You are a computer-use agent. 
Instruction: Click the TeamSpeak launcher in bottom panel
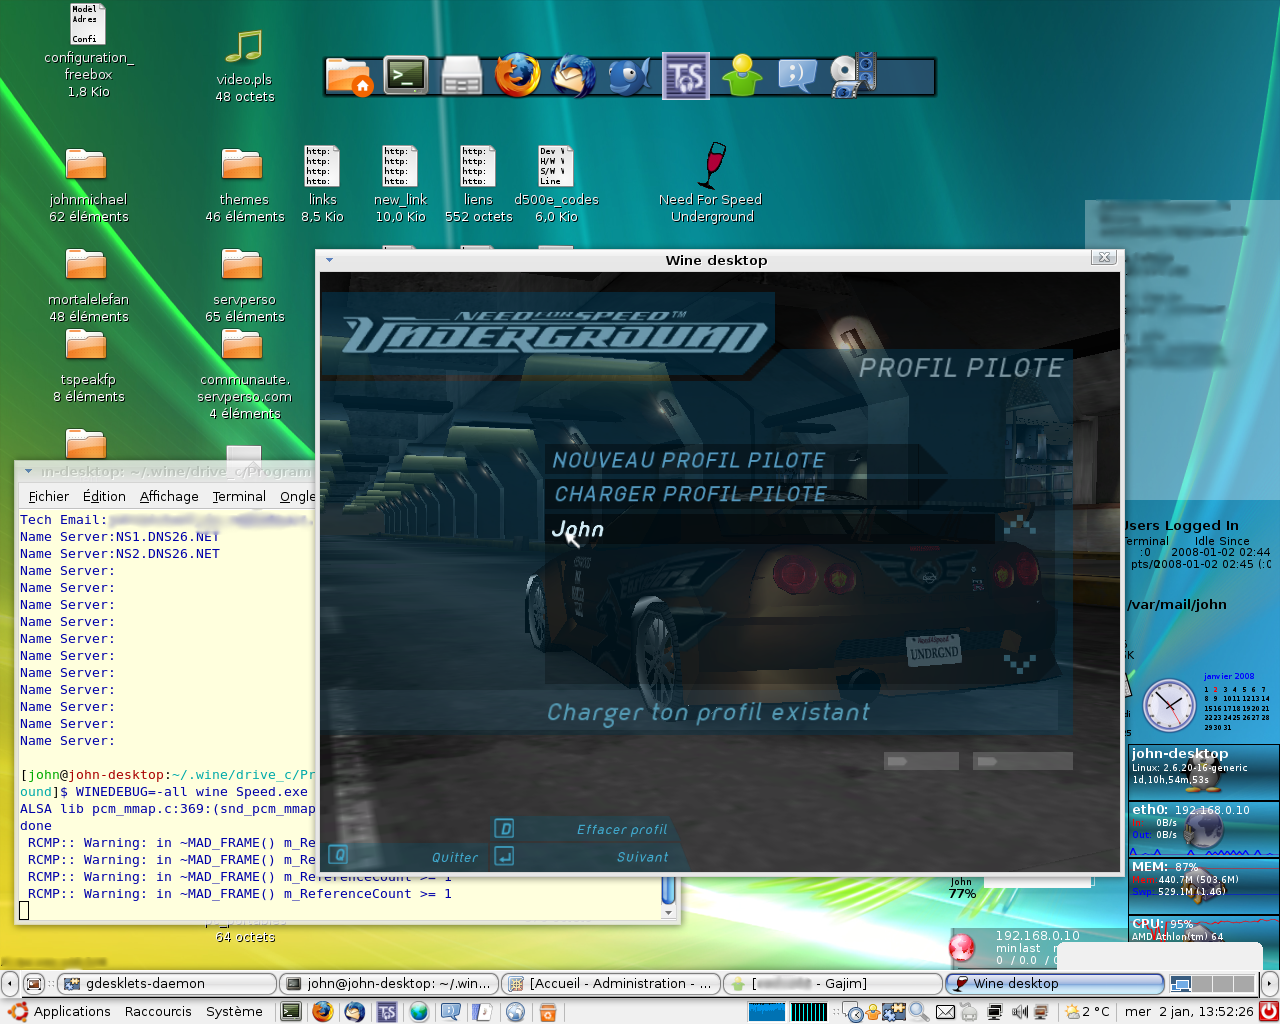point(387,1012)
